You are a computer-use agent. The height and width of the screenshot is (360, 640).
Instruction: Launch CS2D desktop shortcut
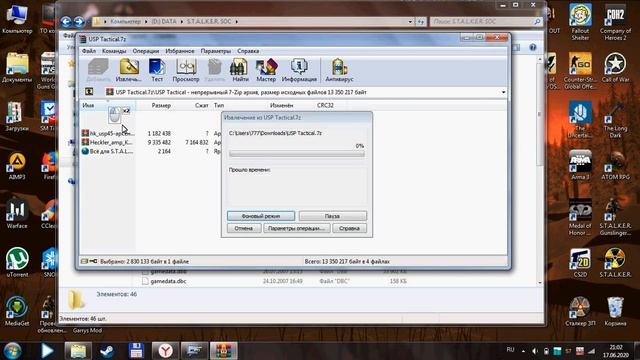[x=580, y=263]
